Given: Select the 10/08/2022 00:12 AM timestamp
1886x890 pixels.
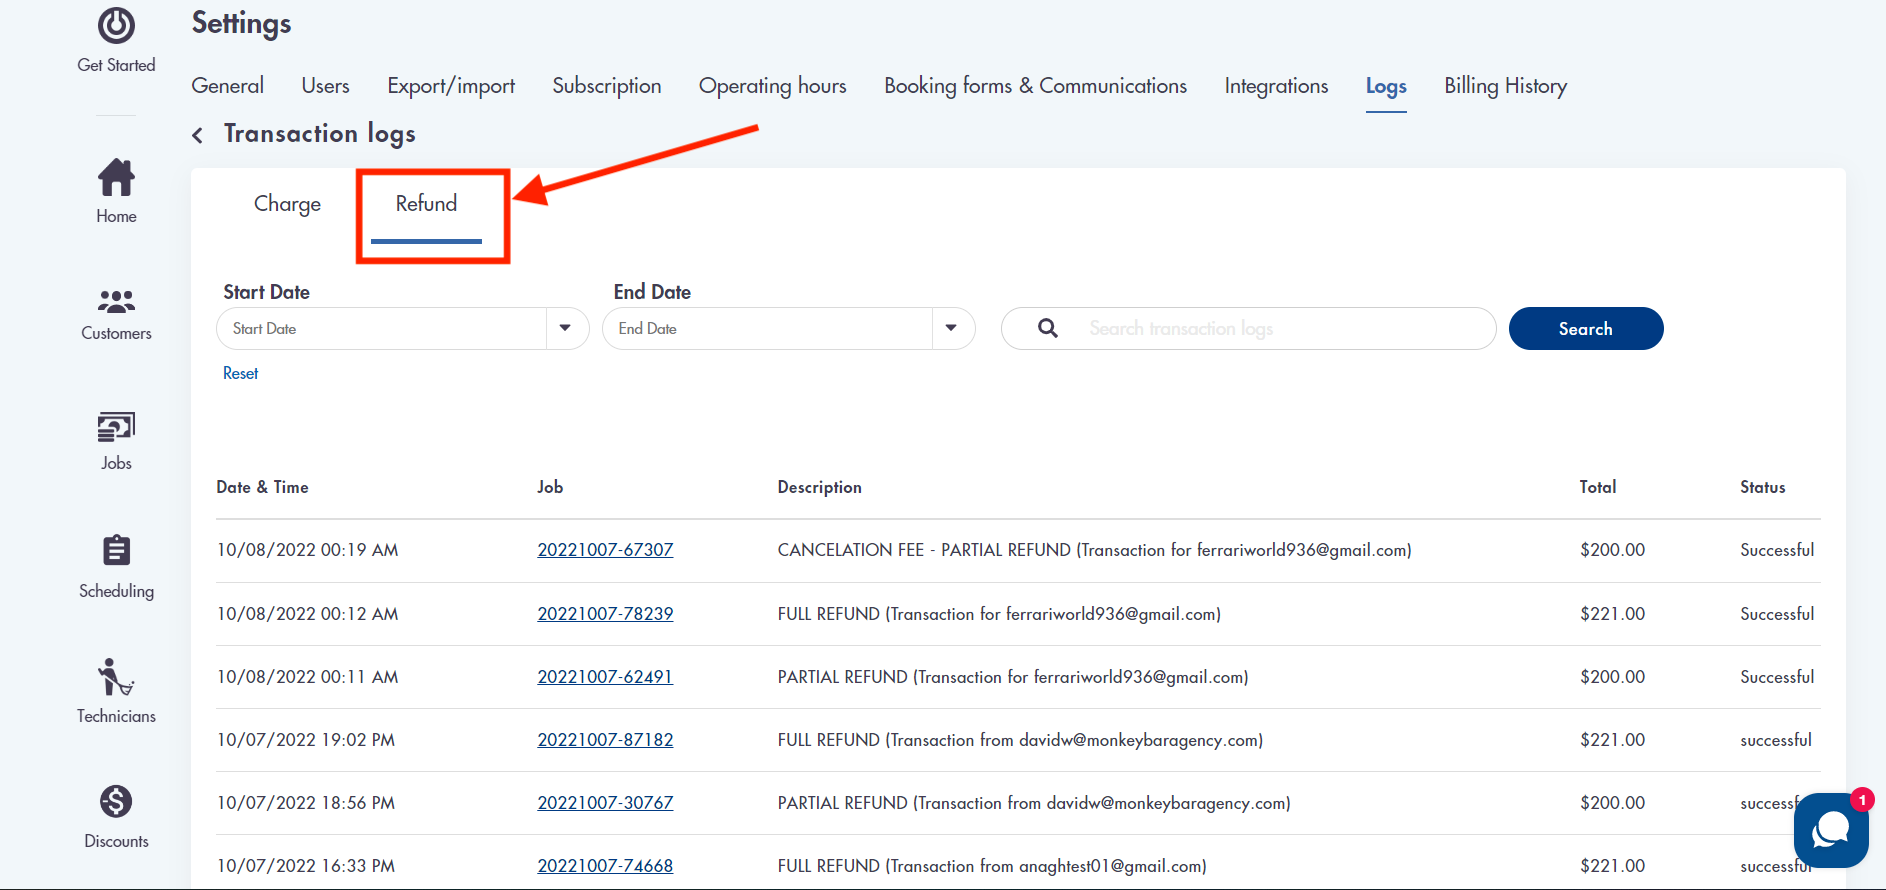Looking at the screenshot, I should pyautogui.click(x=307, y=614).
